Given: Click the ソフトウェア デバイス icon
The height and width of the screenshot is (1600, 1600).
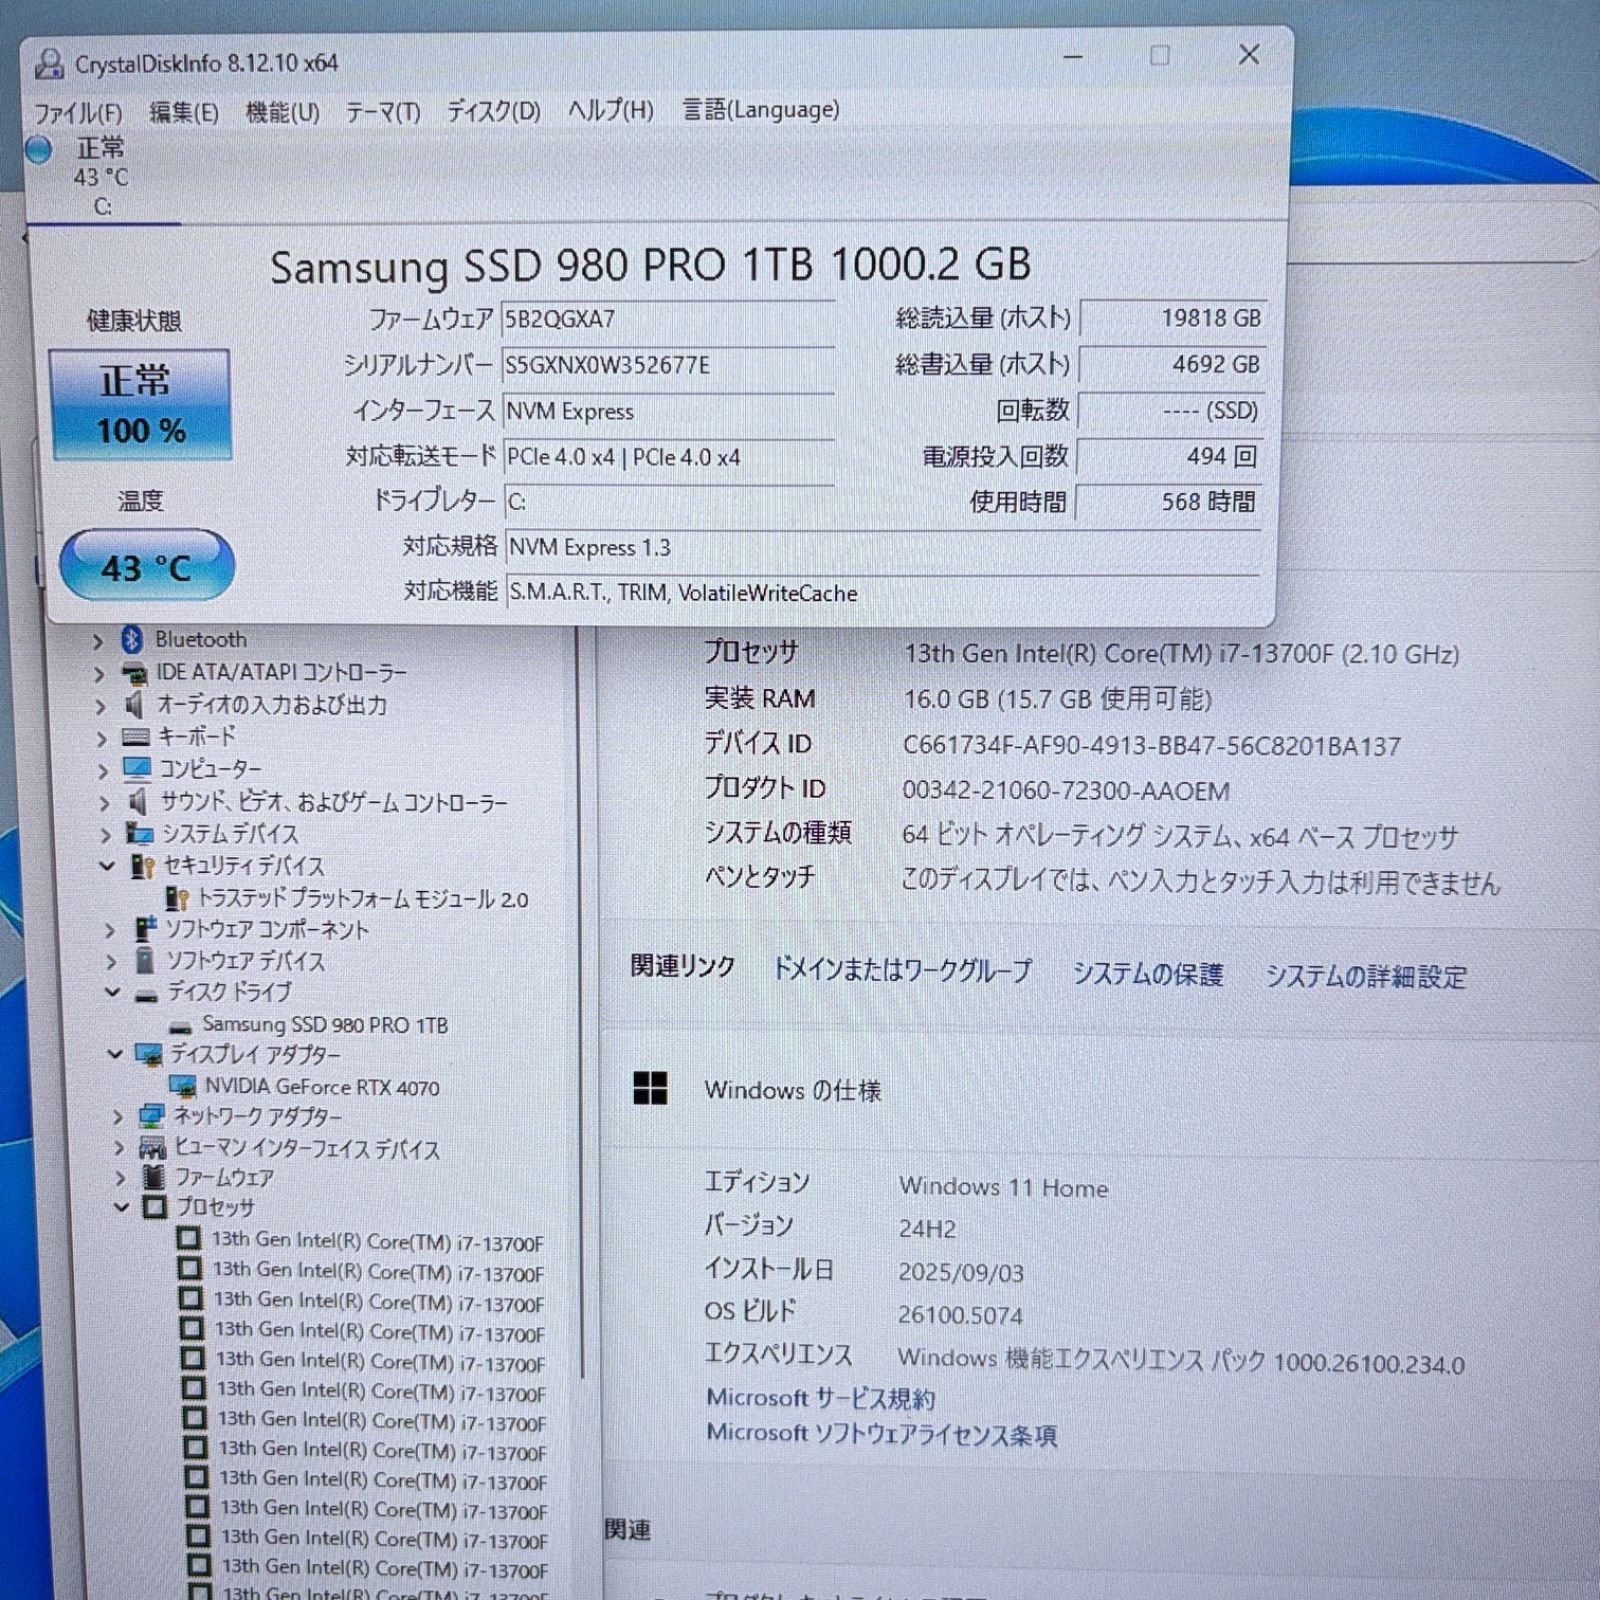Looking at the screenshot, I should pos(145,960).
